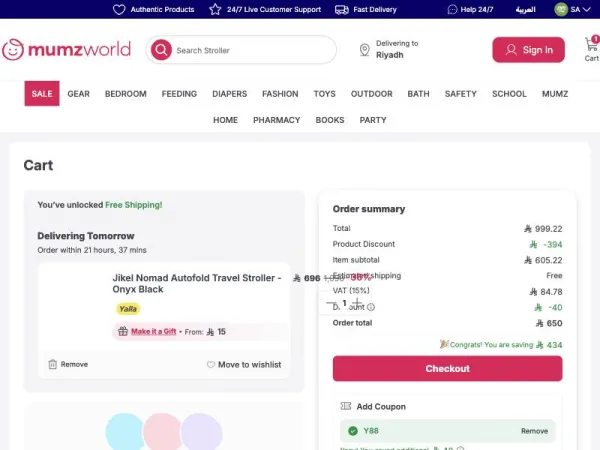Click the green checkmark beside Y88
600x450 pixels.
tap(353, 431)
